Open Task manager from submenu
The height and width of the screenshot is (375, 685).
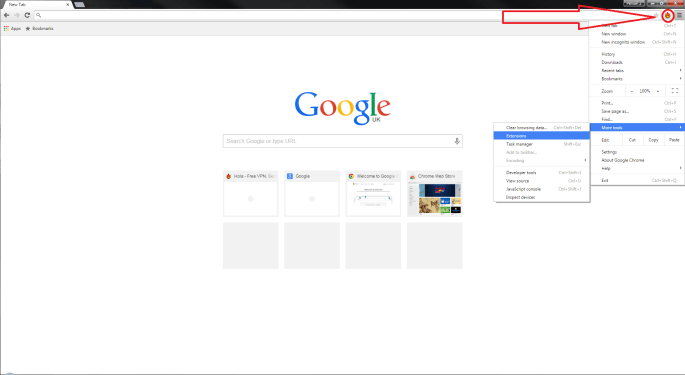542,144
